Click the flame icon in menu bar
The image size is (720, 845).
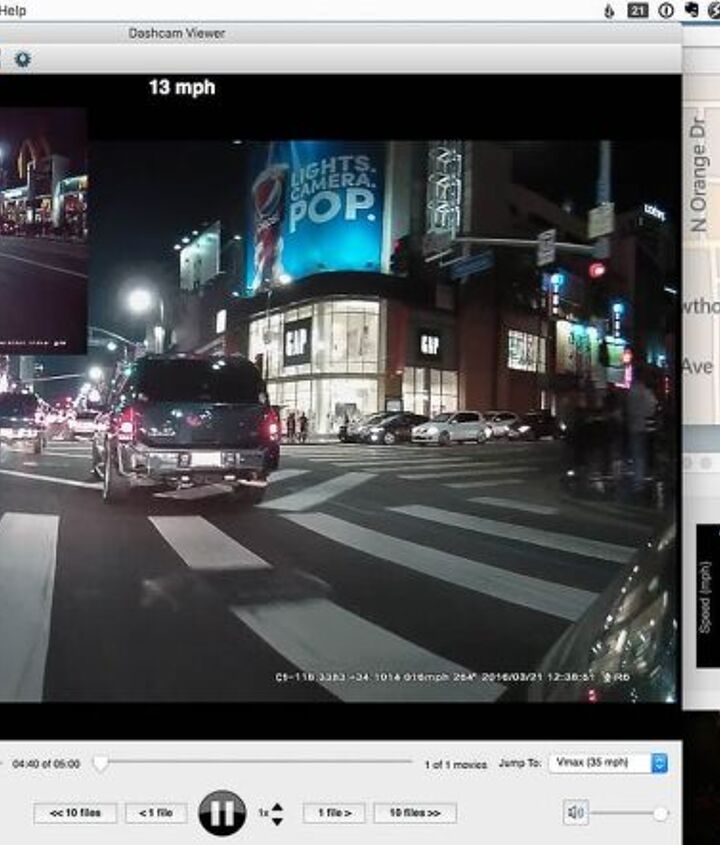pyautogui.click(x=609, y=10)
